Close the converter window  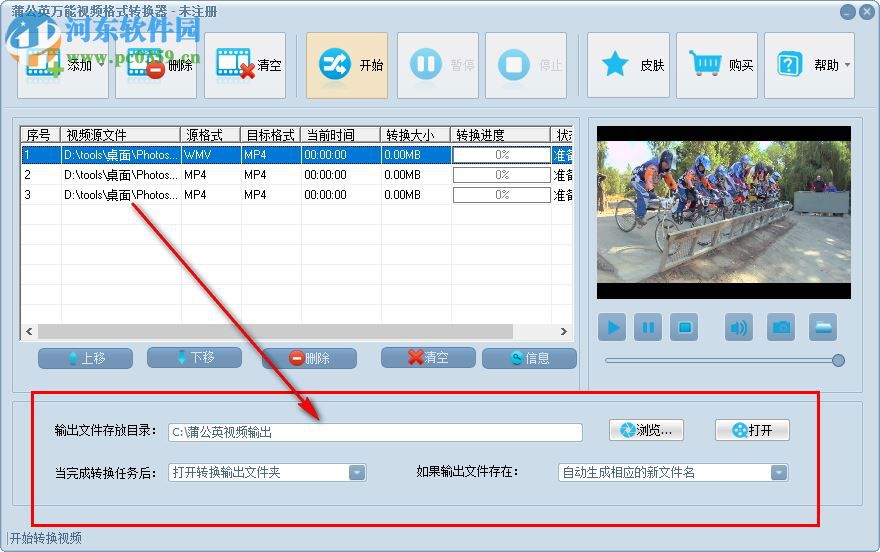[867, 12]
